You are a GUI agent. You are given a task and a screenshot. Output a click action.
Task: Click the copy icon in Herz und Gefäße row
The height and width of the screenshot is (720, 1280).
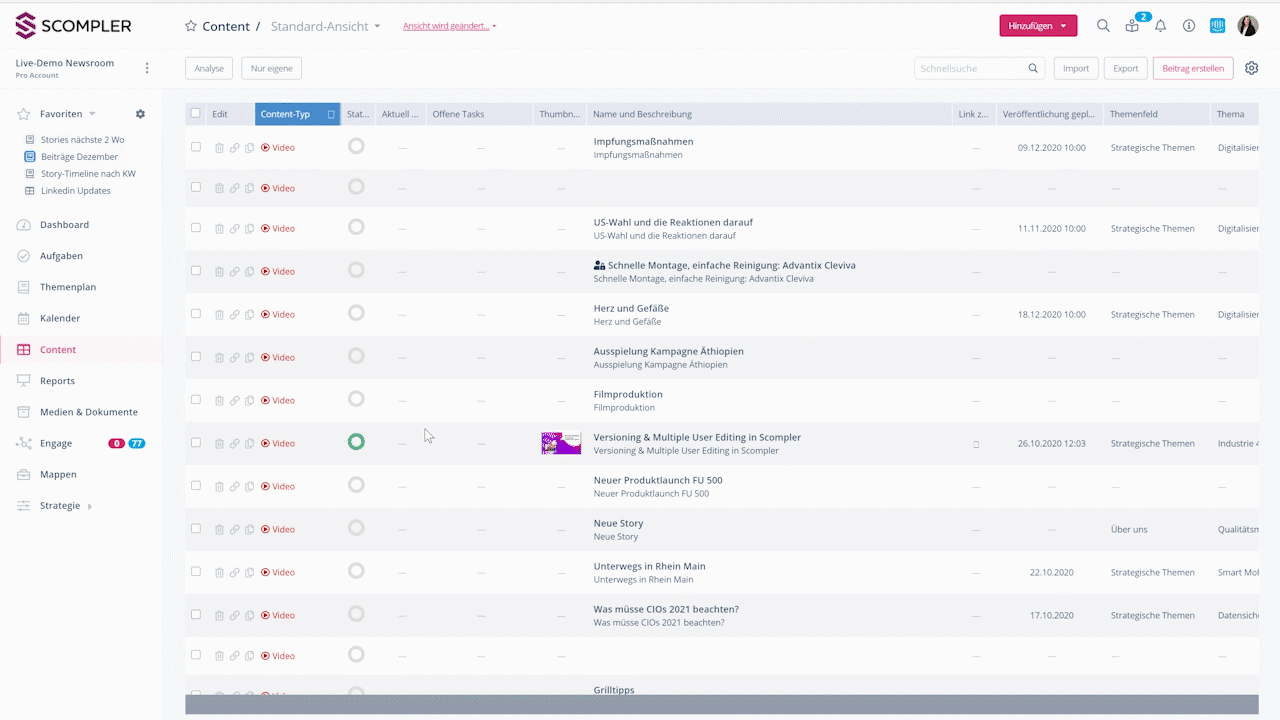coord(250,315)
